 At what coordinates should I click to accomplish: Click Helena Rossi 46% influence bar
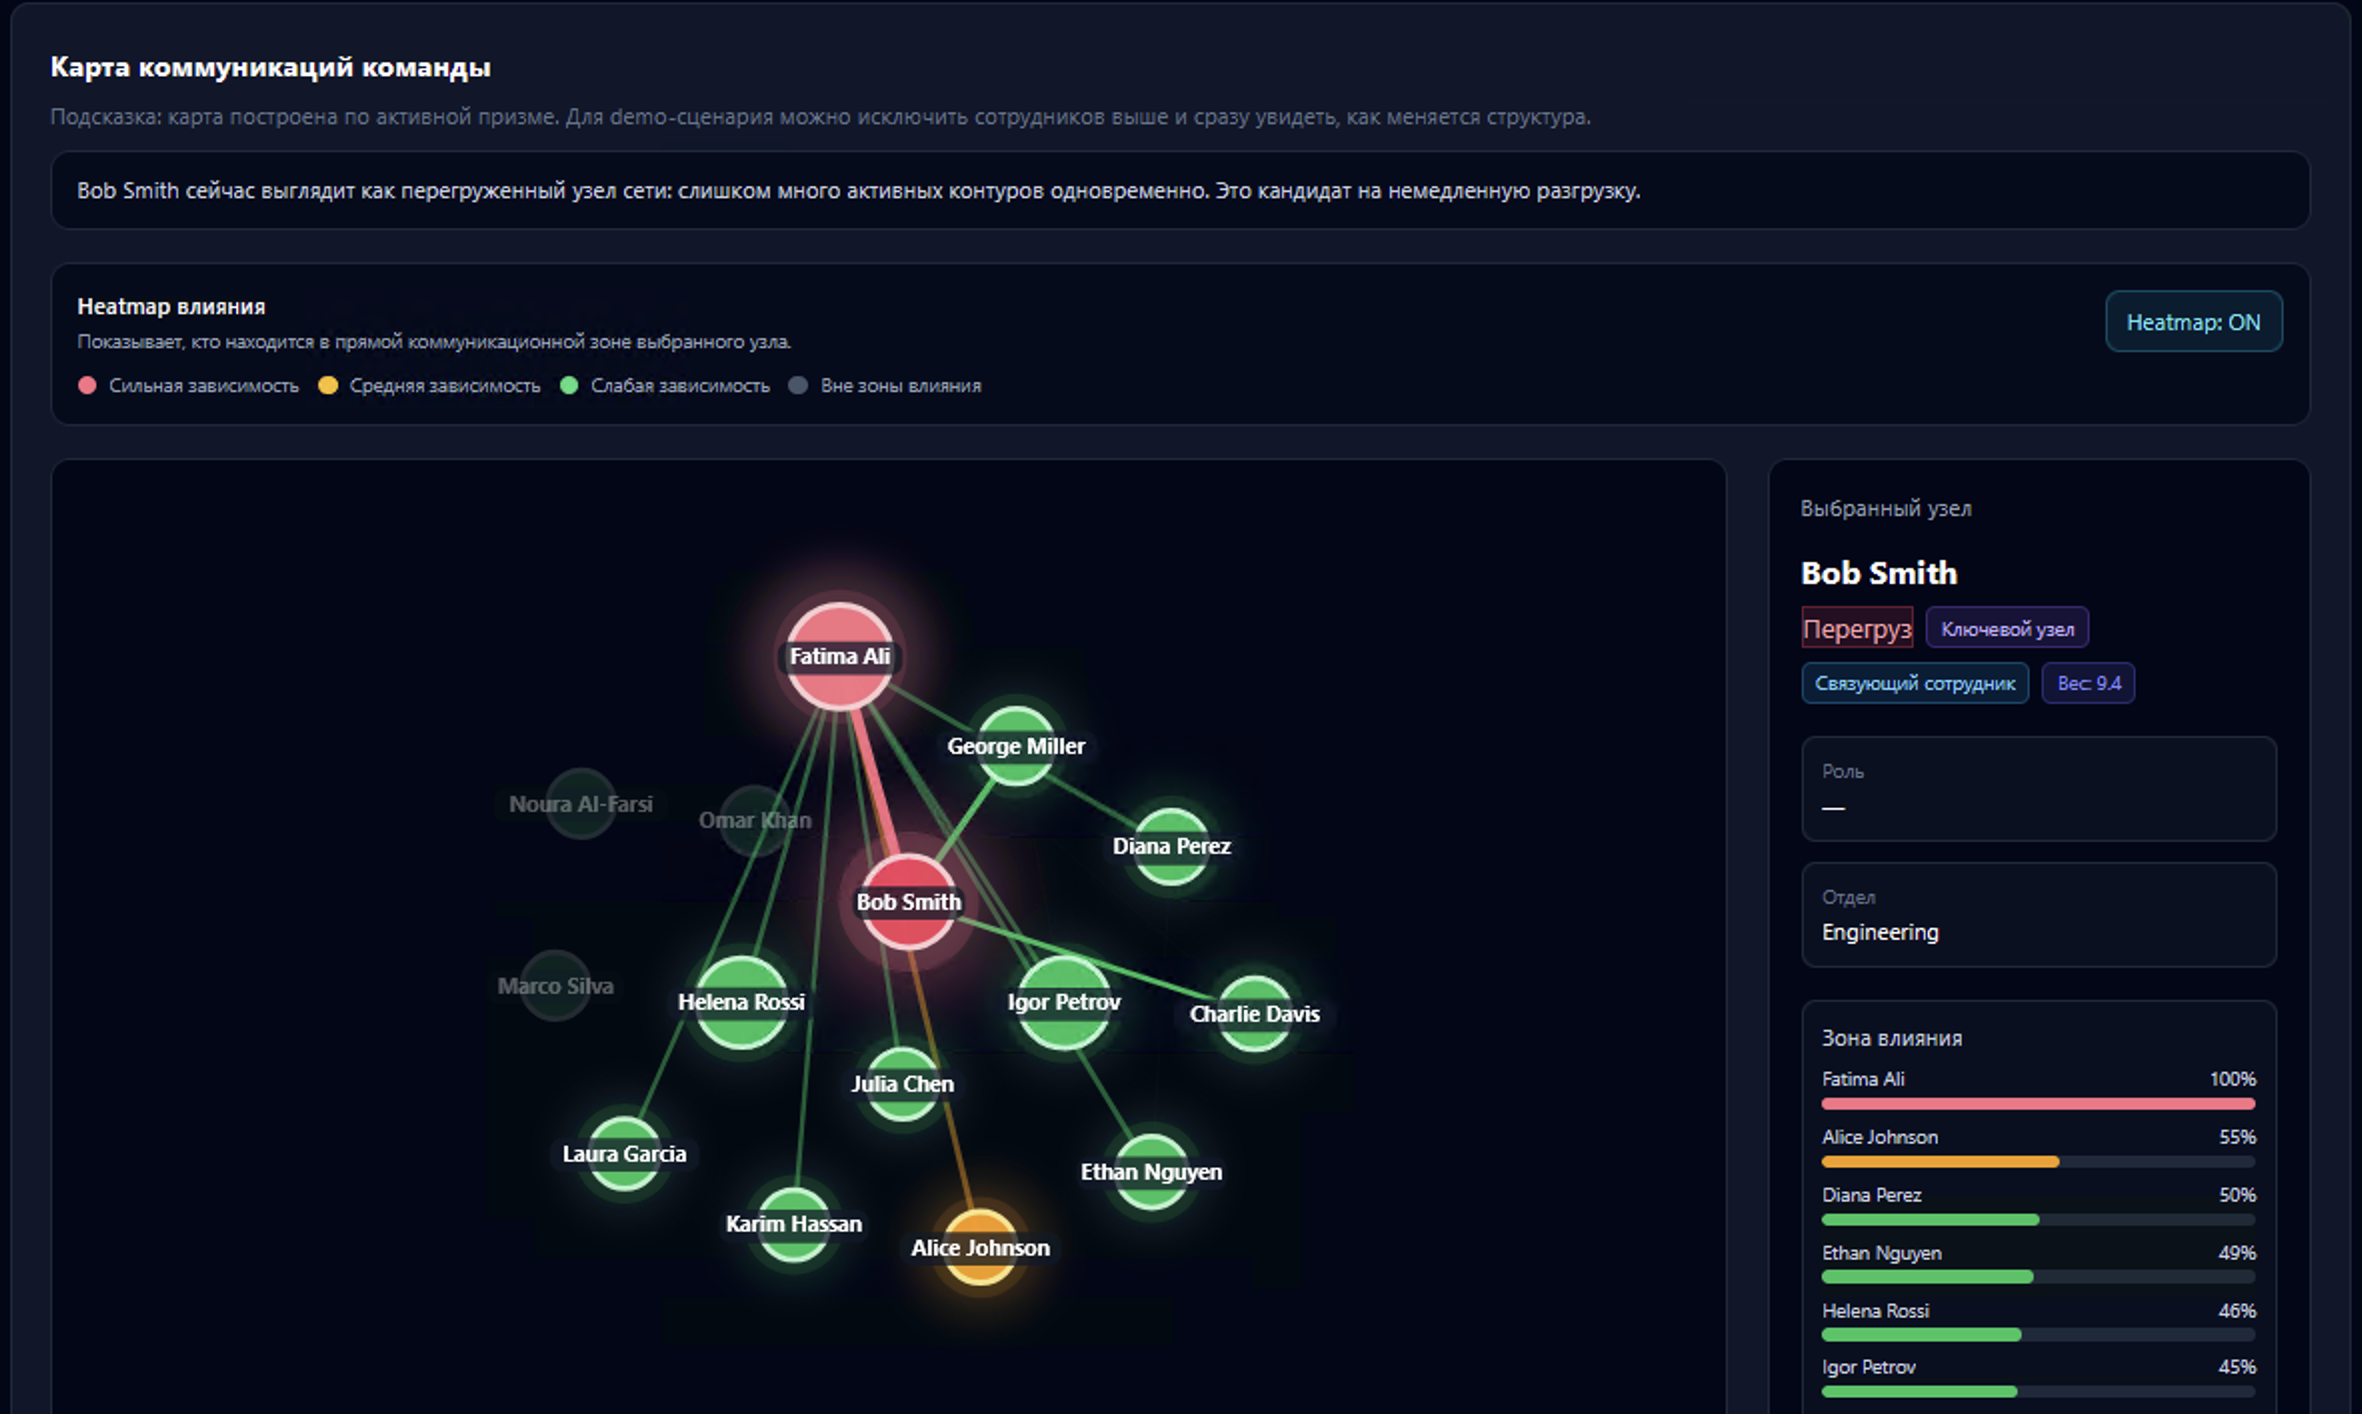[x=2038, y=1335]
